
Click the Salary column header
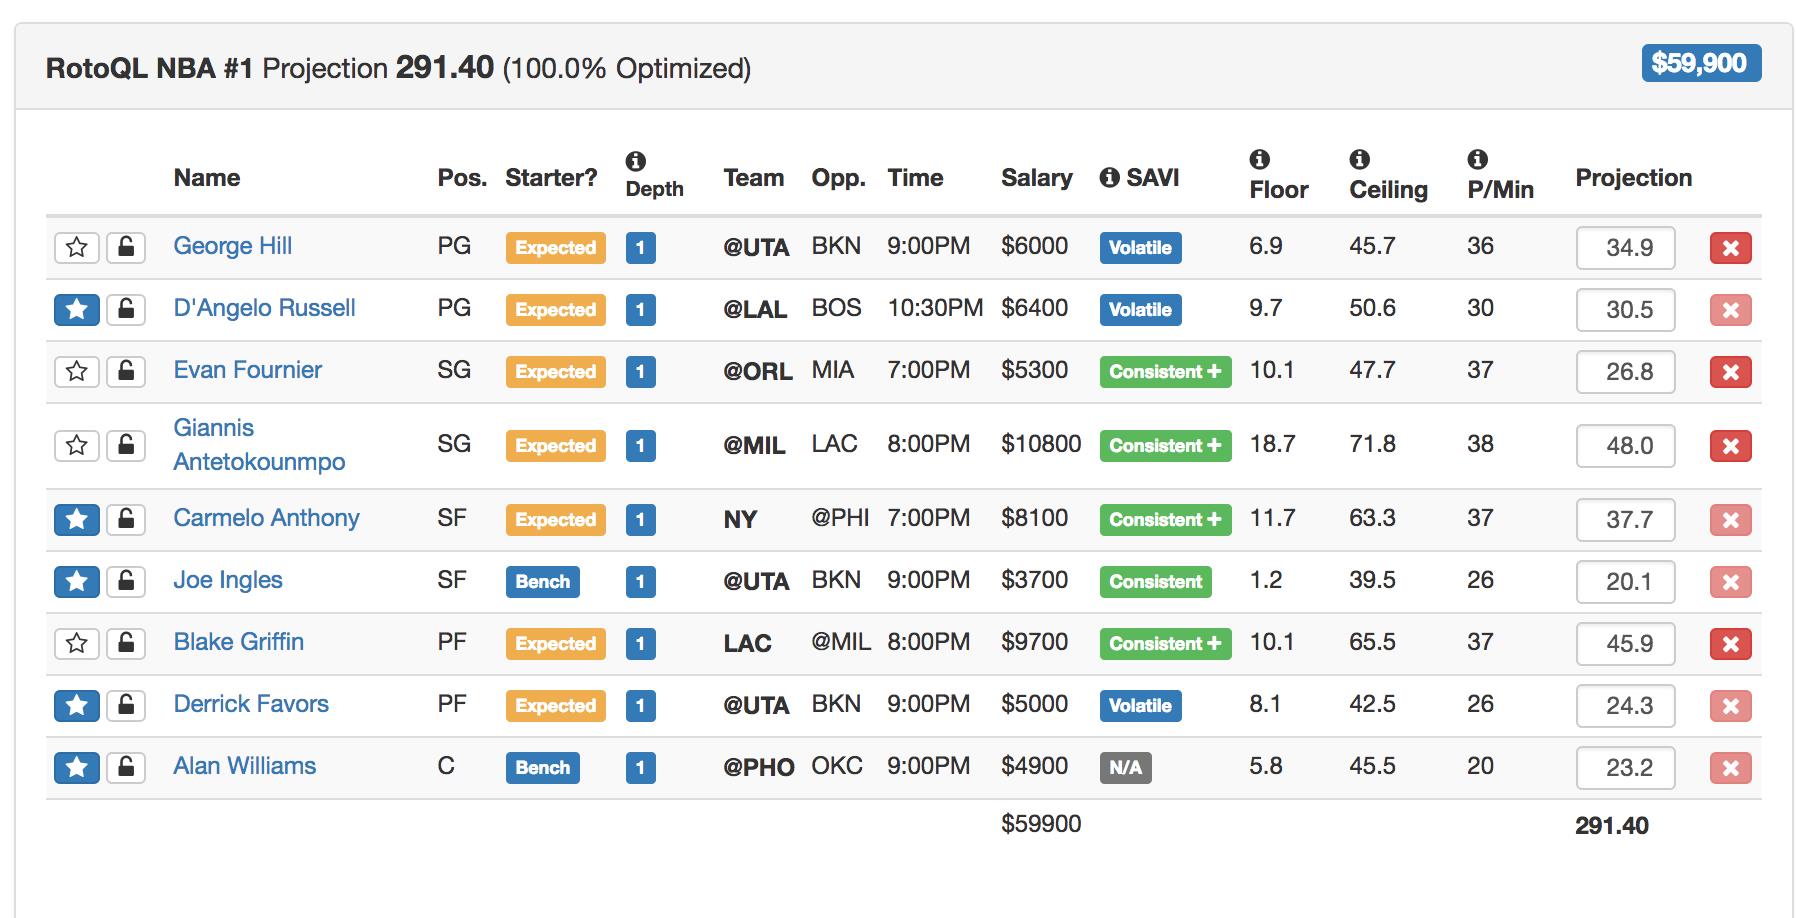click(x=1036, y=178)
